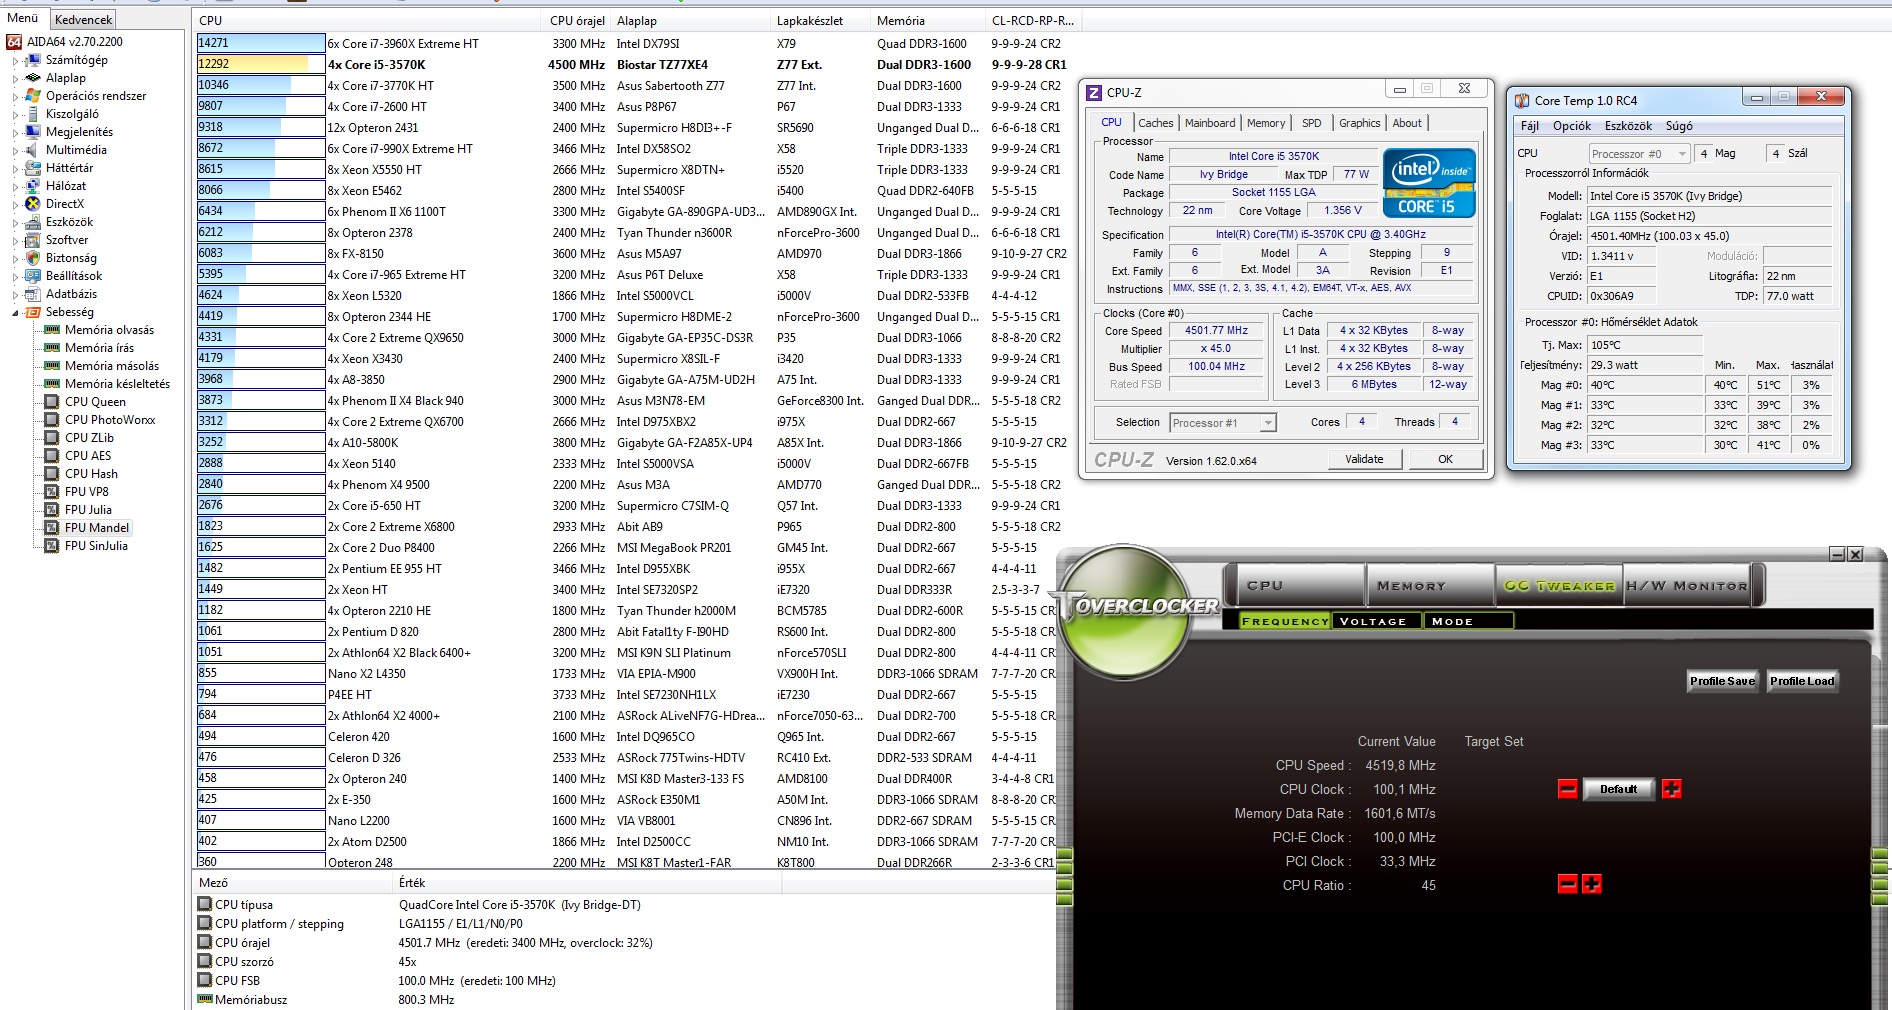Click the Profile Save button
This screenshot has width=1892, height=1010.
coord(1722,681)
